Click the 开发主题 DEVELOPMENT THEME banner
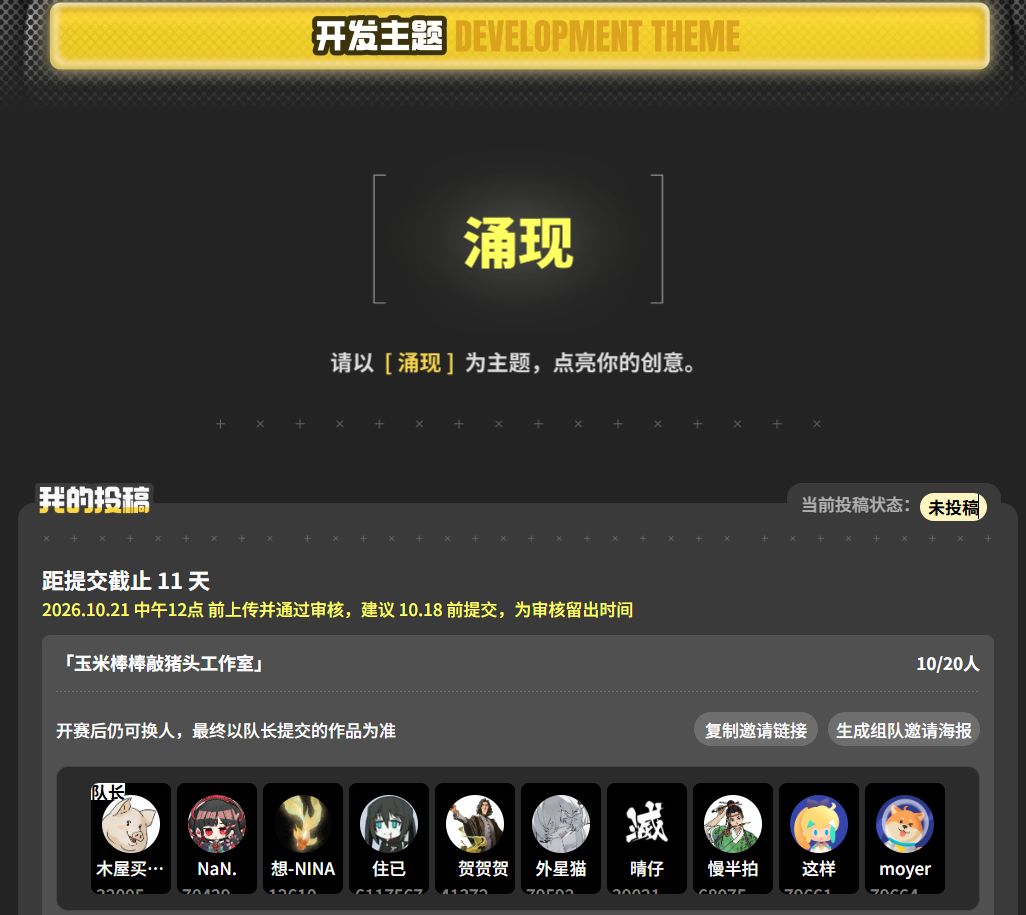Viewport: 1026px width, 915px height. 520,36
